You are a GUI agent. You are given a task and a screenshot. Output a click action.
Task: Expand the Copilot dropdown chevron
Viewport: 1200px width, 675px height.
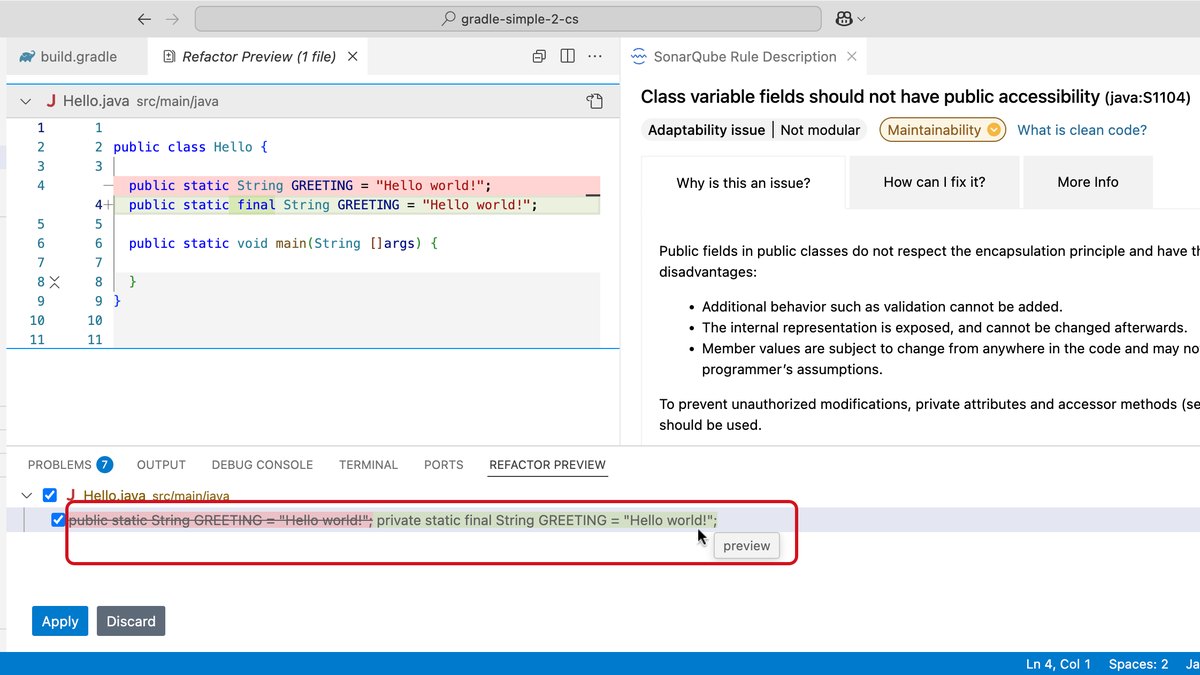click(x=862, y=19)
